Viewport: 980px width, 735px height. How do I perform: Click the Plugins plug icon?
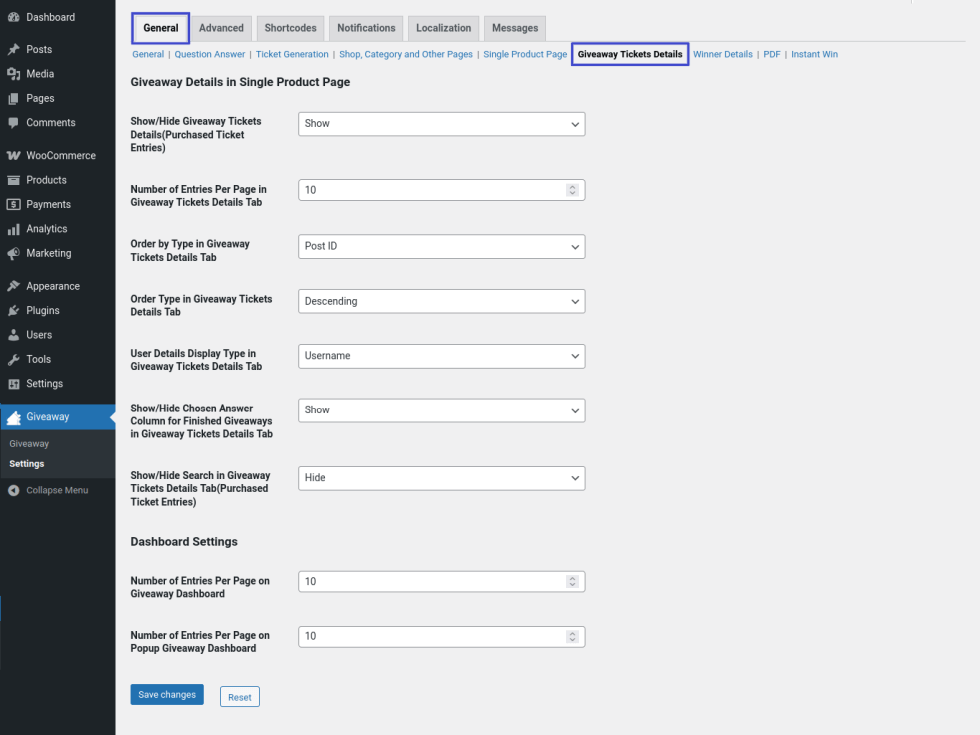pyautogui.click(x=13, y=311)
